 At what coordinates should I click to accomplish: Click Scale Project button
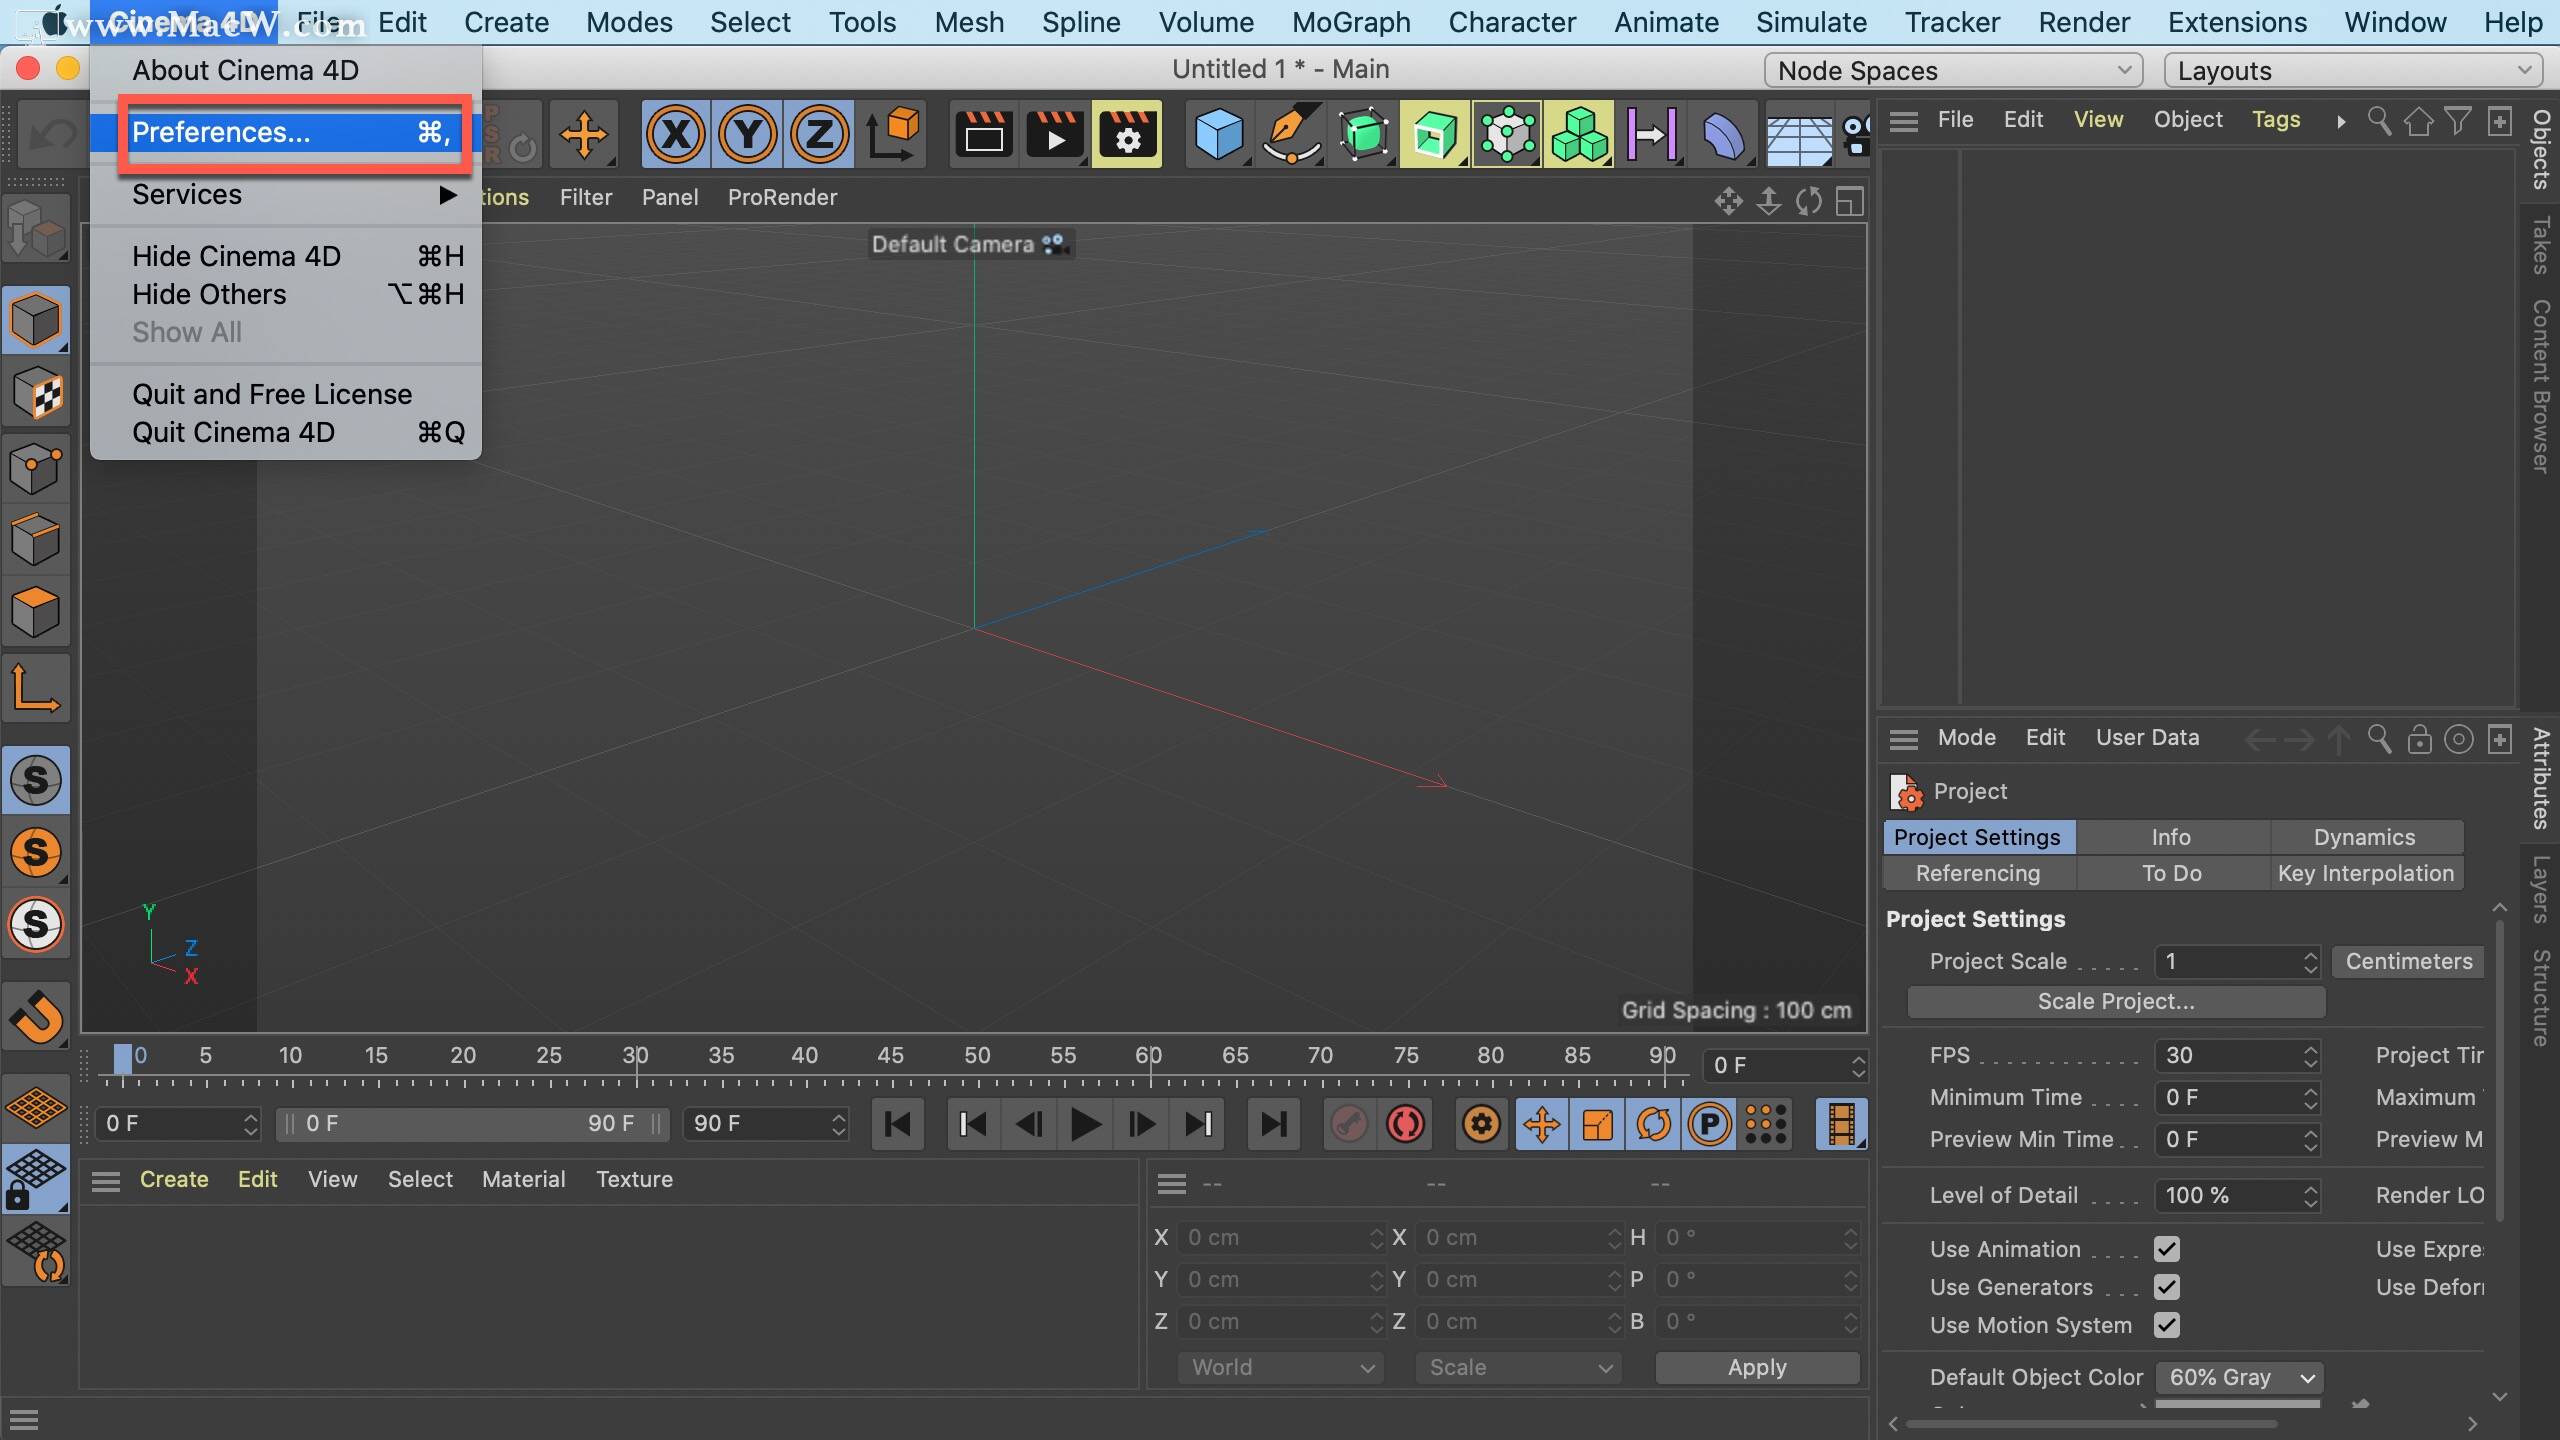pos(2116,1001)
